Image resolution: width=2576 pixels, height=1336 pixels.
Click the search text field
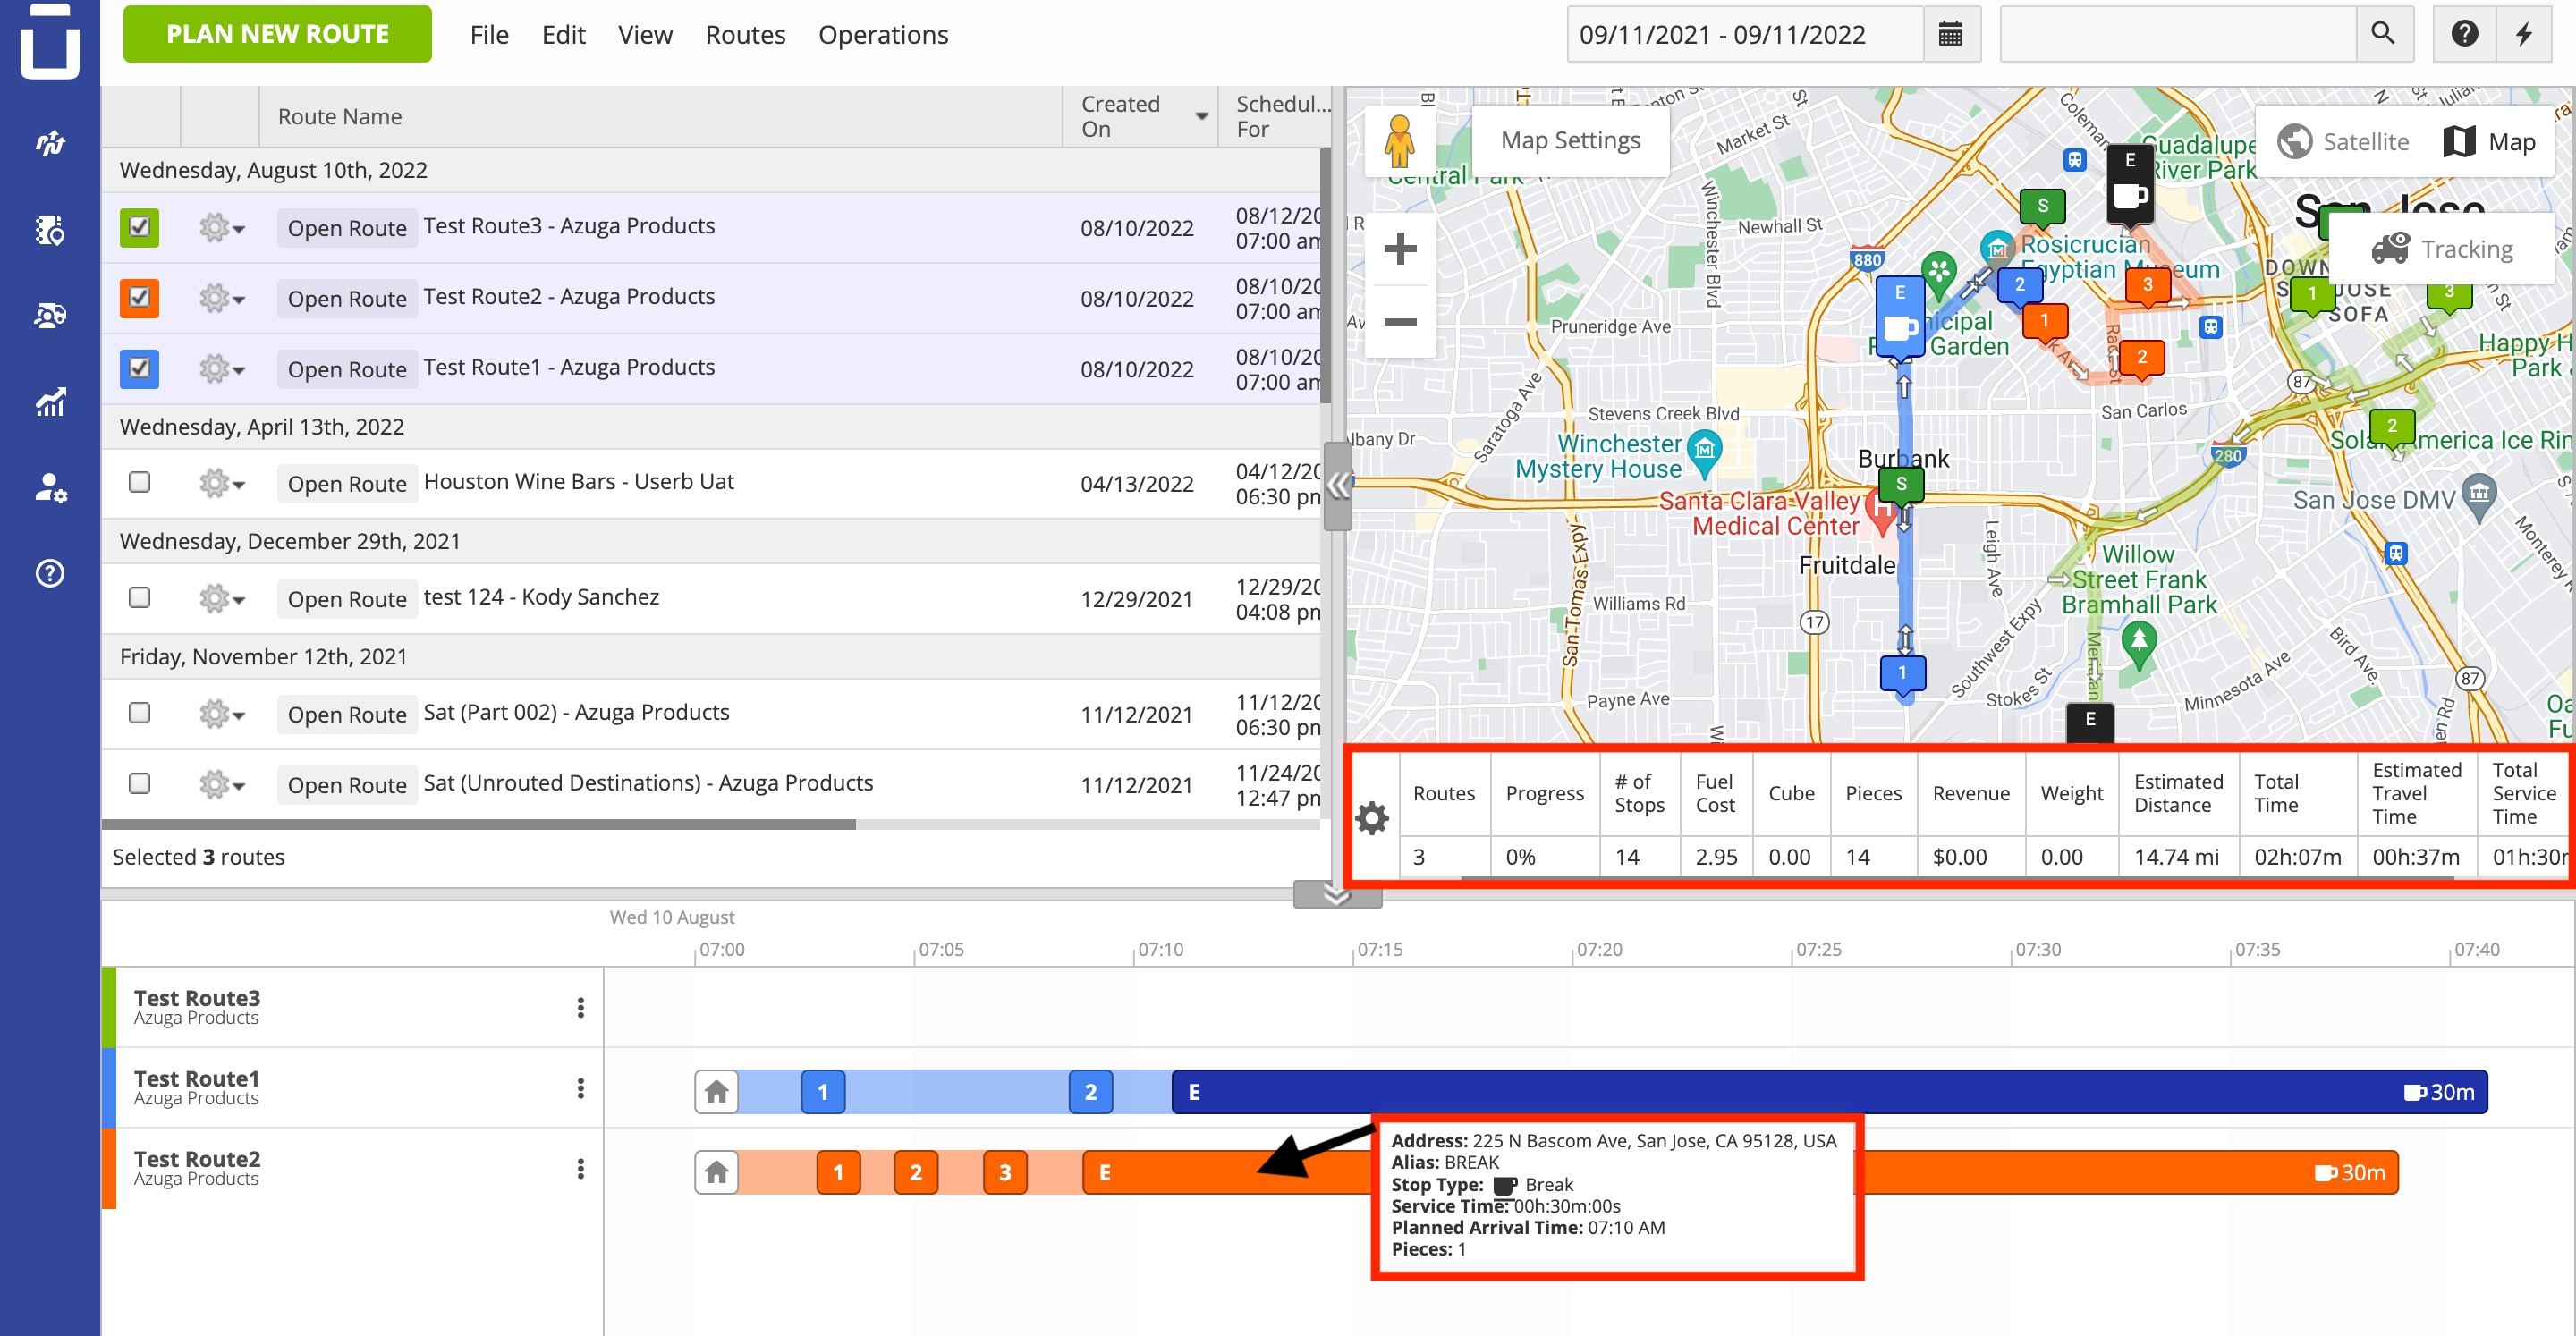(x=2180, y=34)
